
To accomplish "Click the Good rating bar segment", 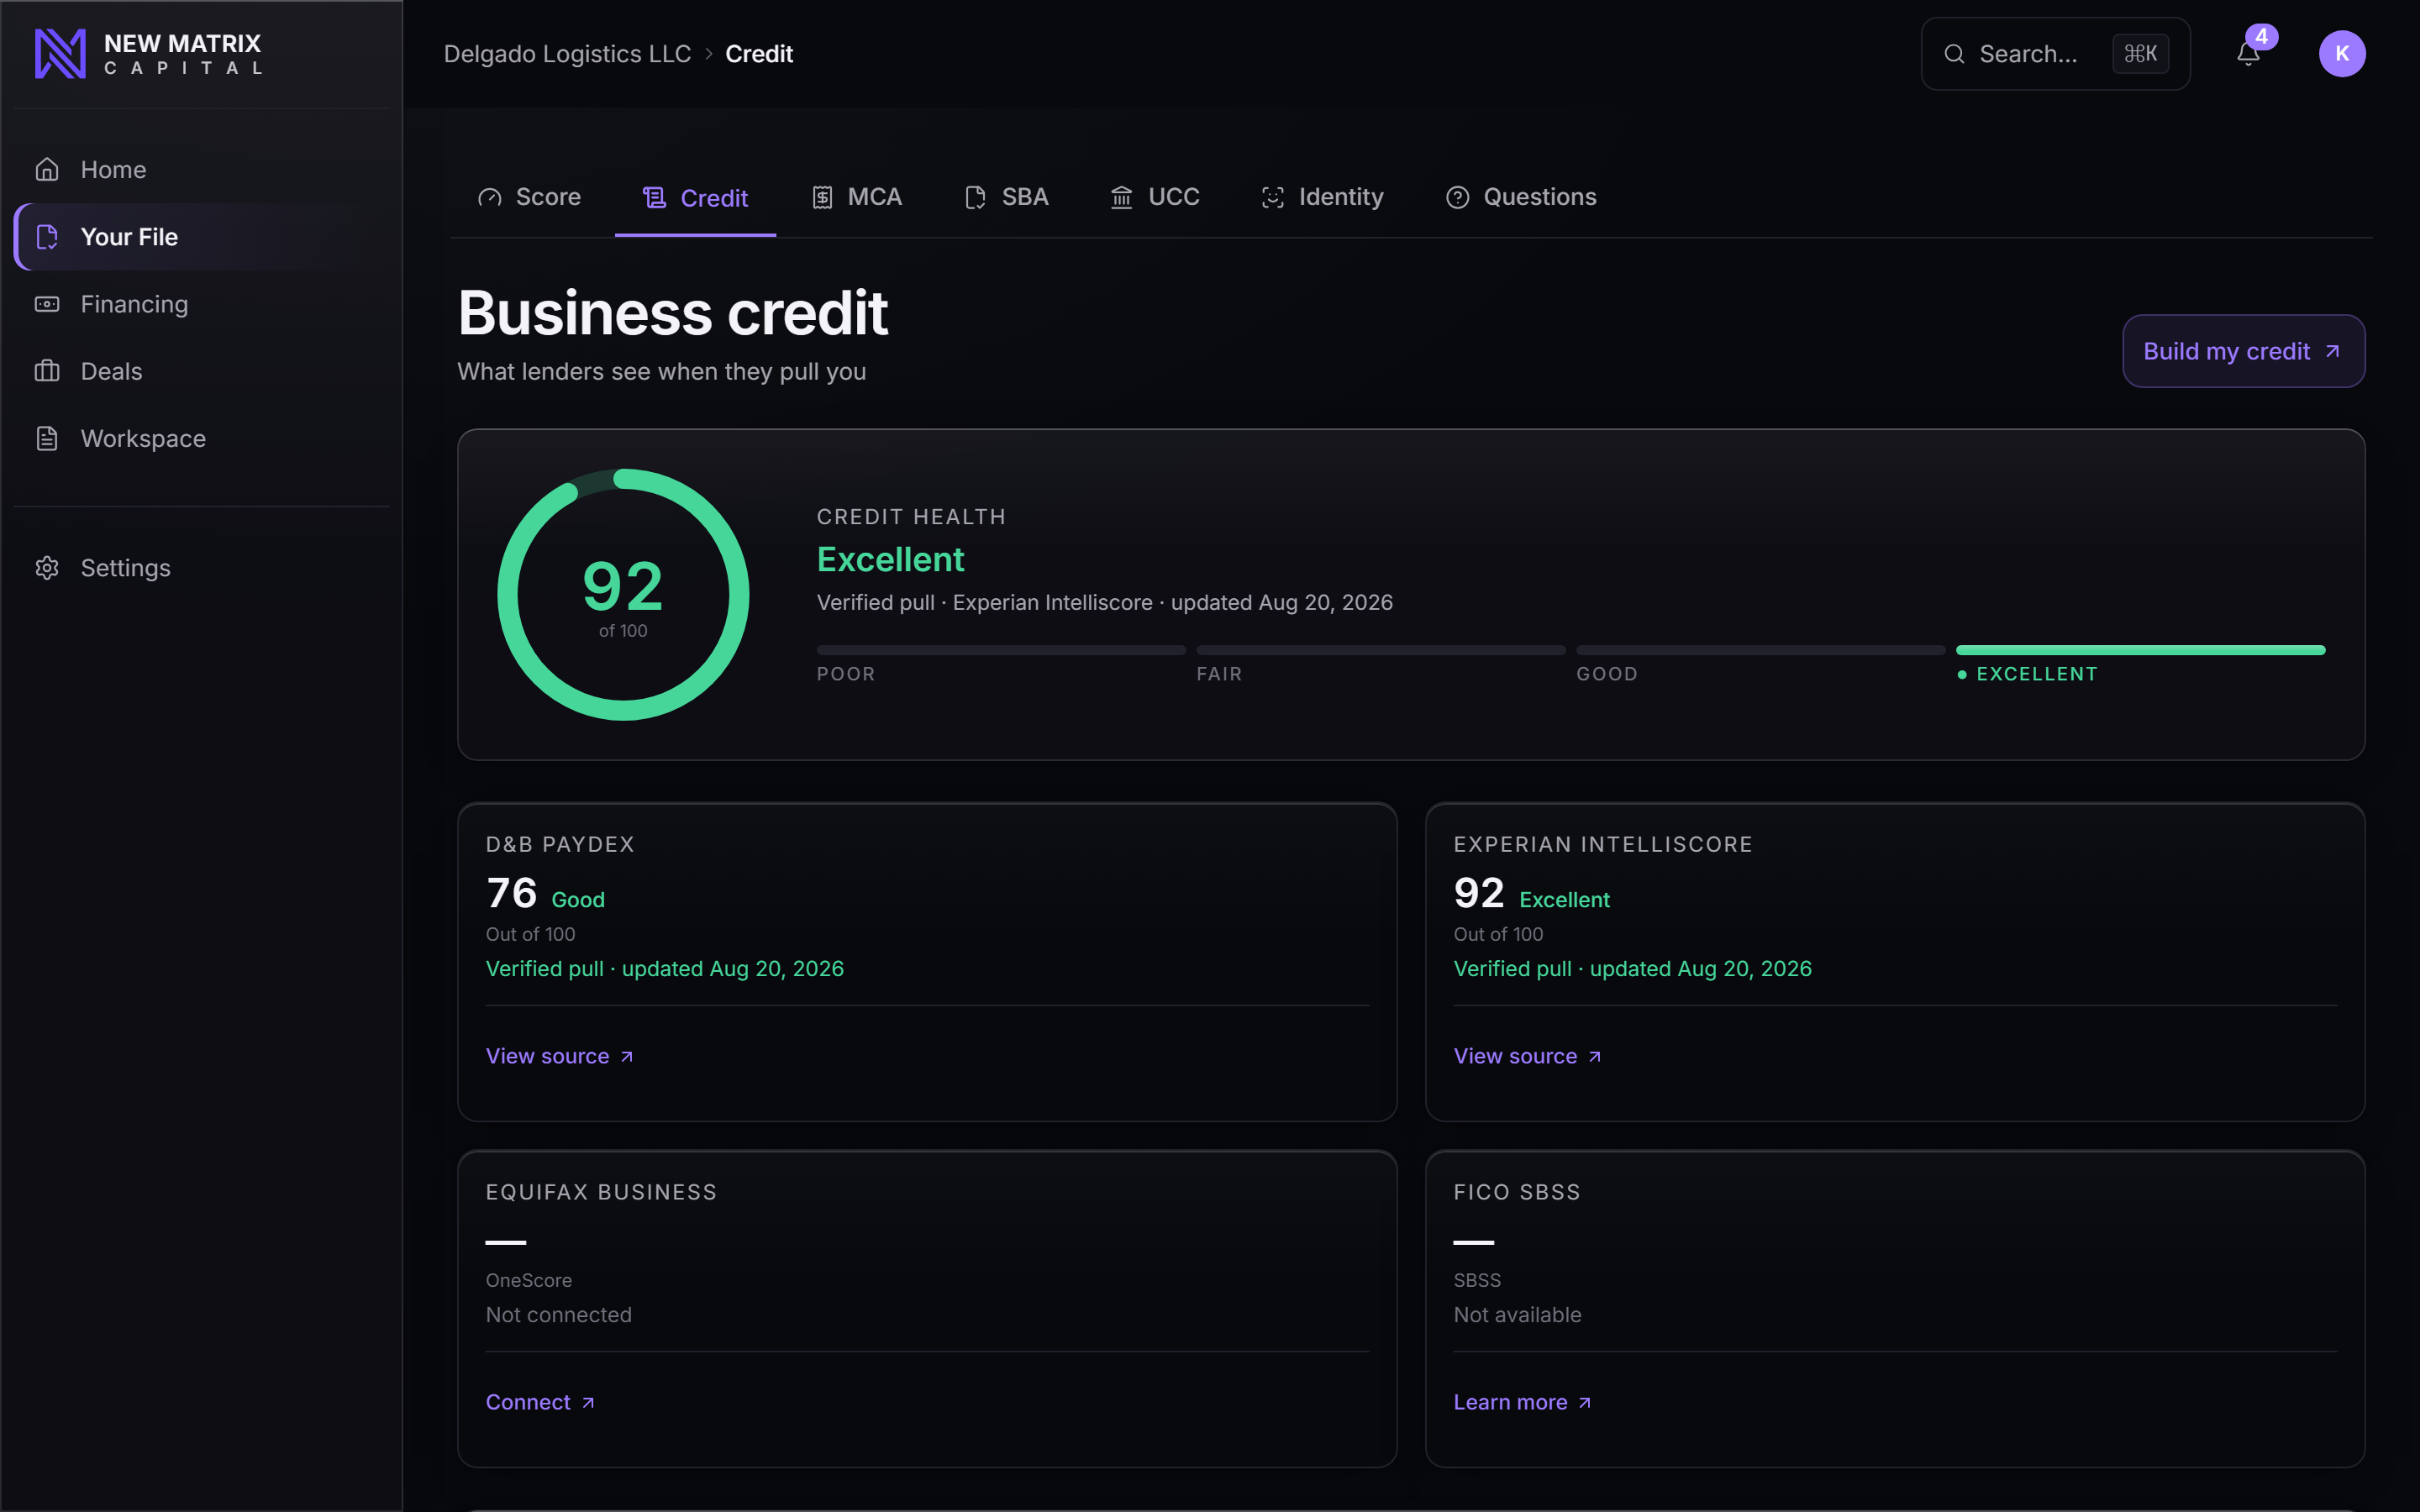I will 1761,650.
